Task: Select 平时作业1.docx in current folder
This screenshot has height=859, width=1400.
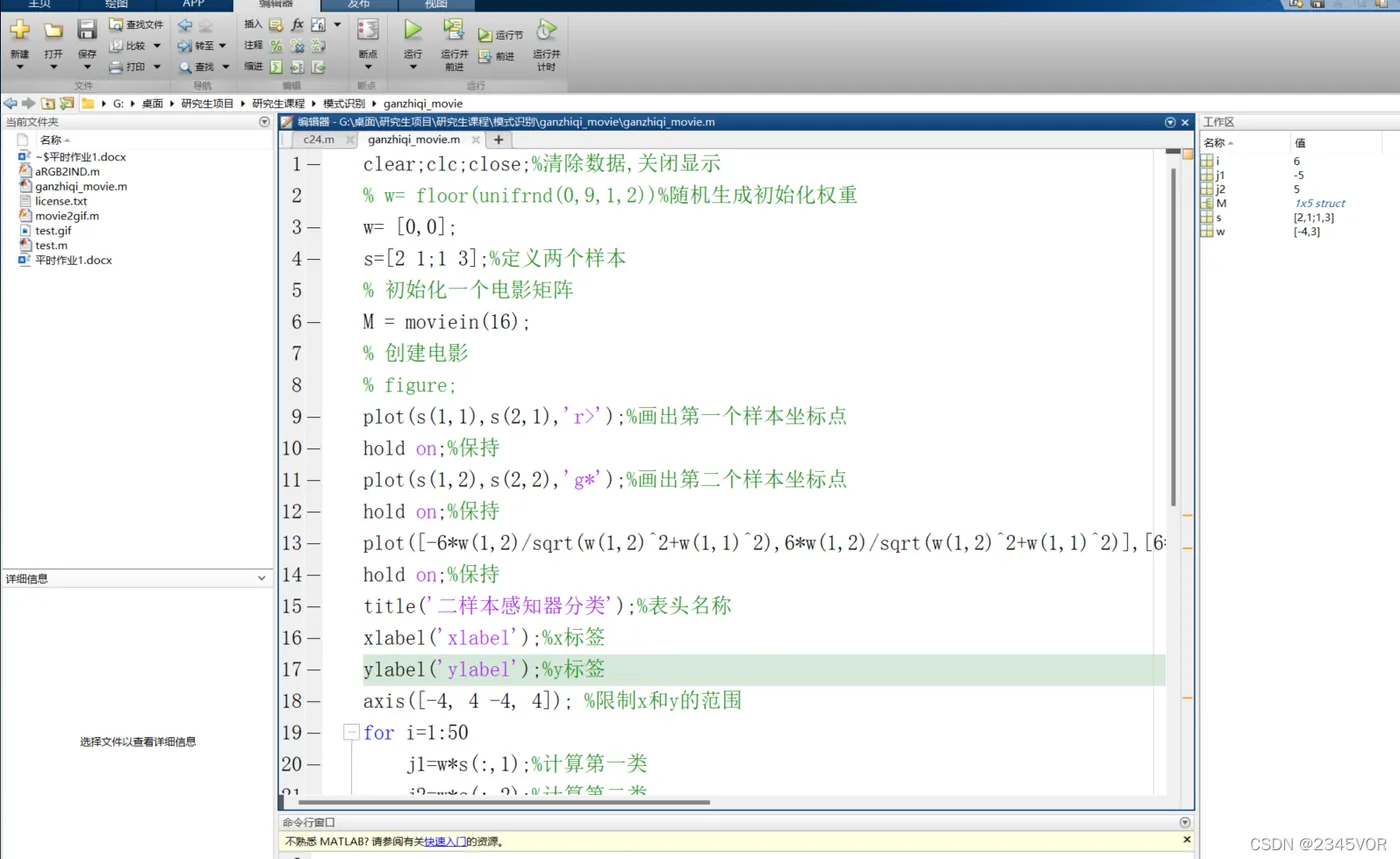Action: click(73, 260)
